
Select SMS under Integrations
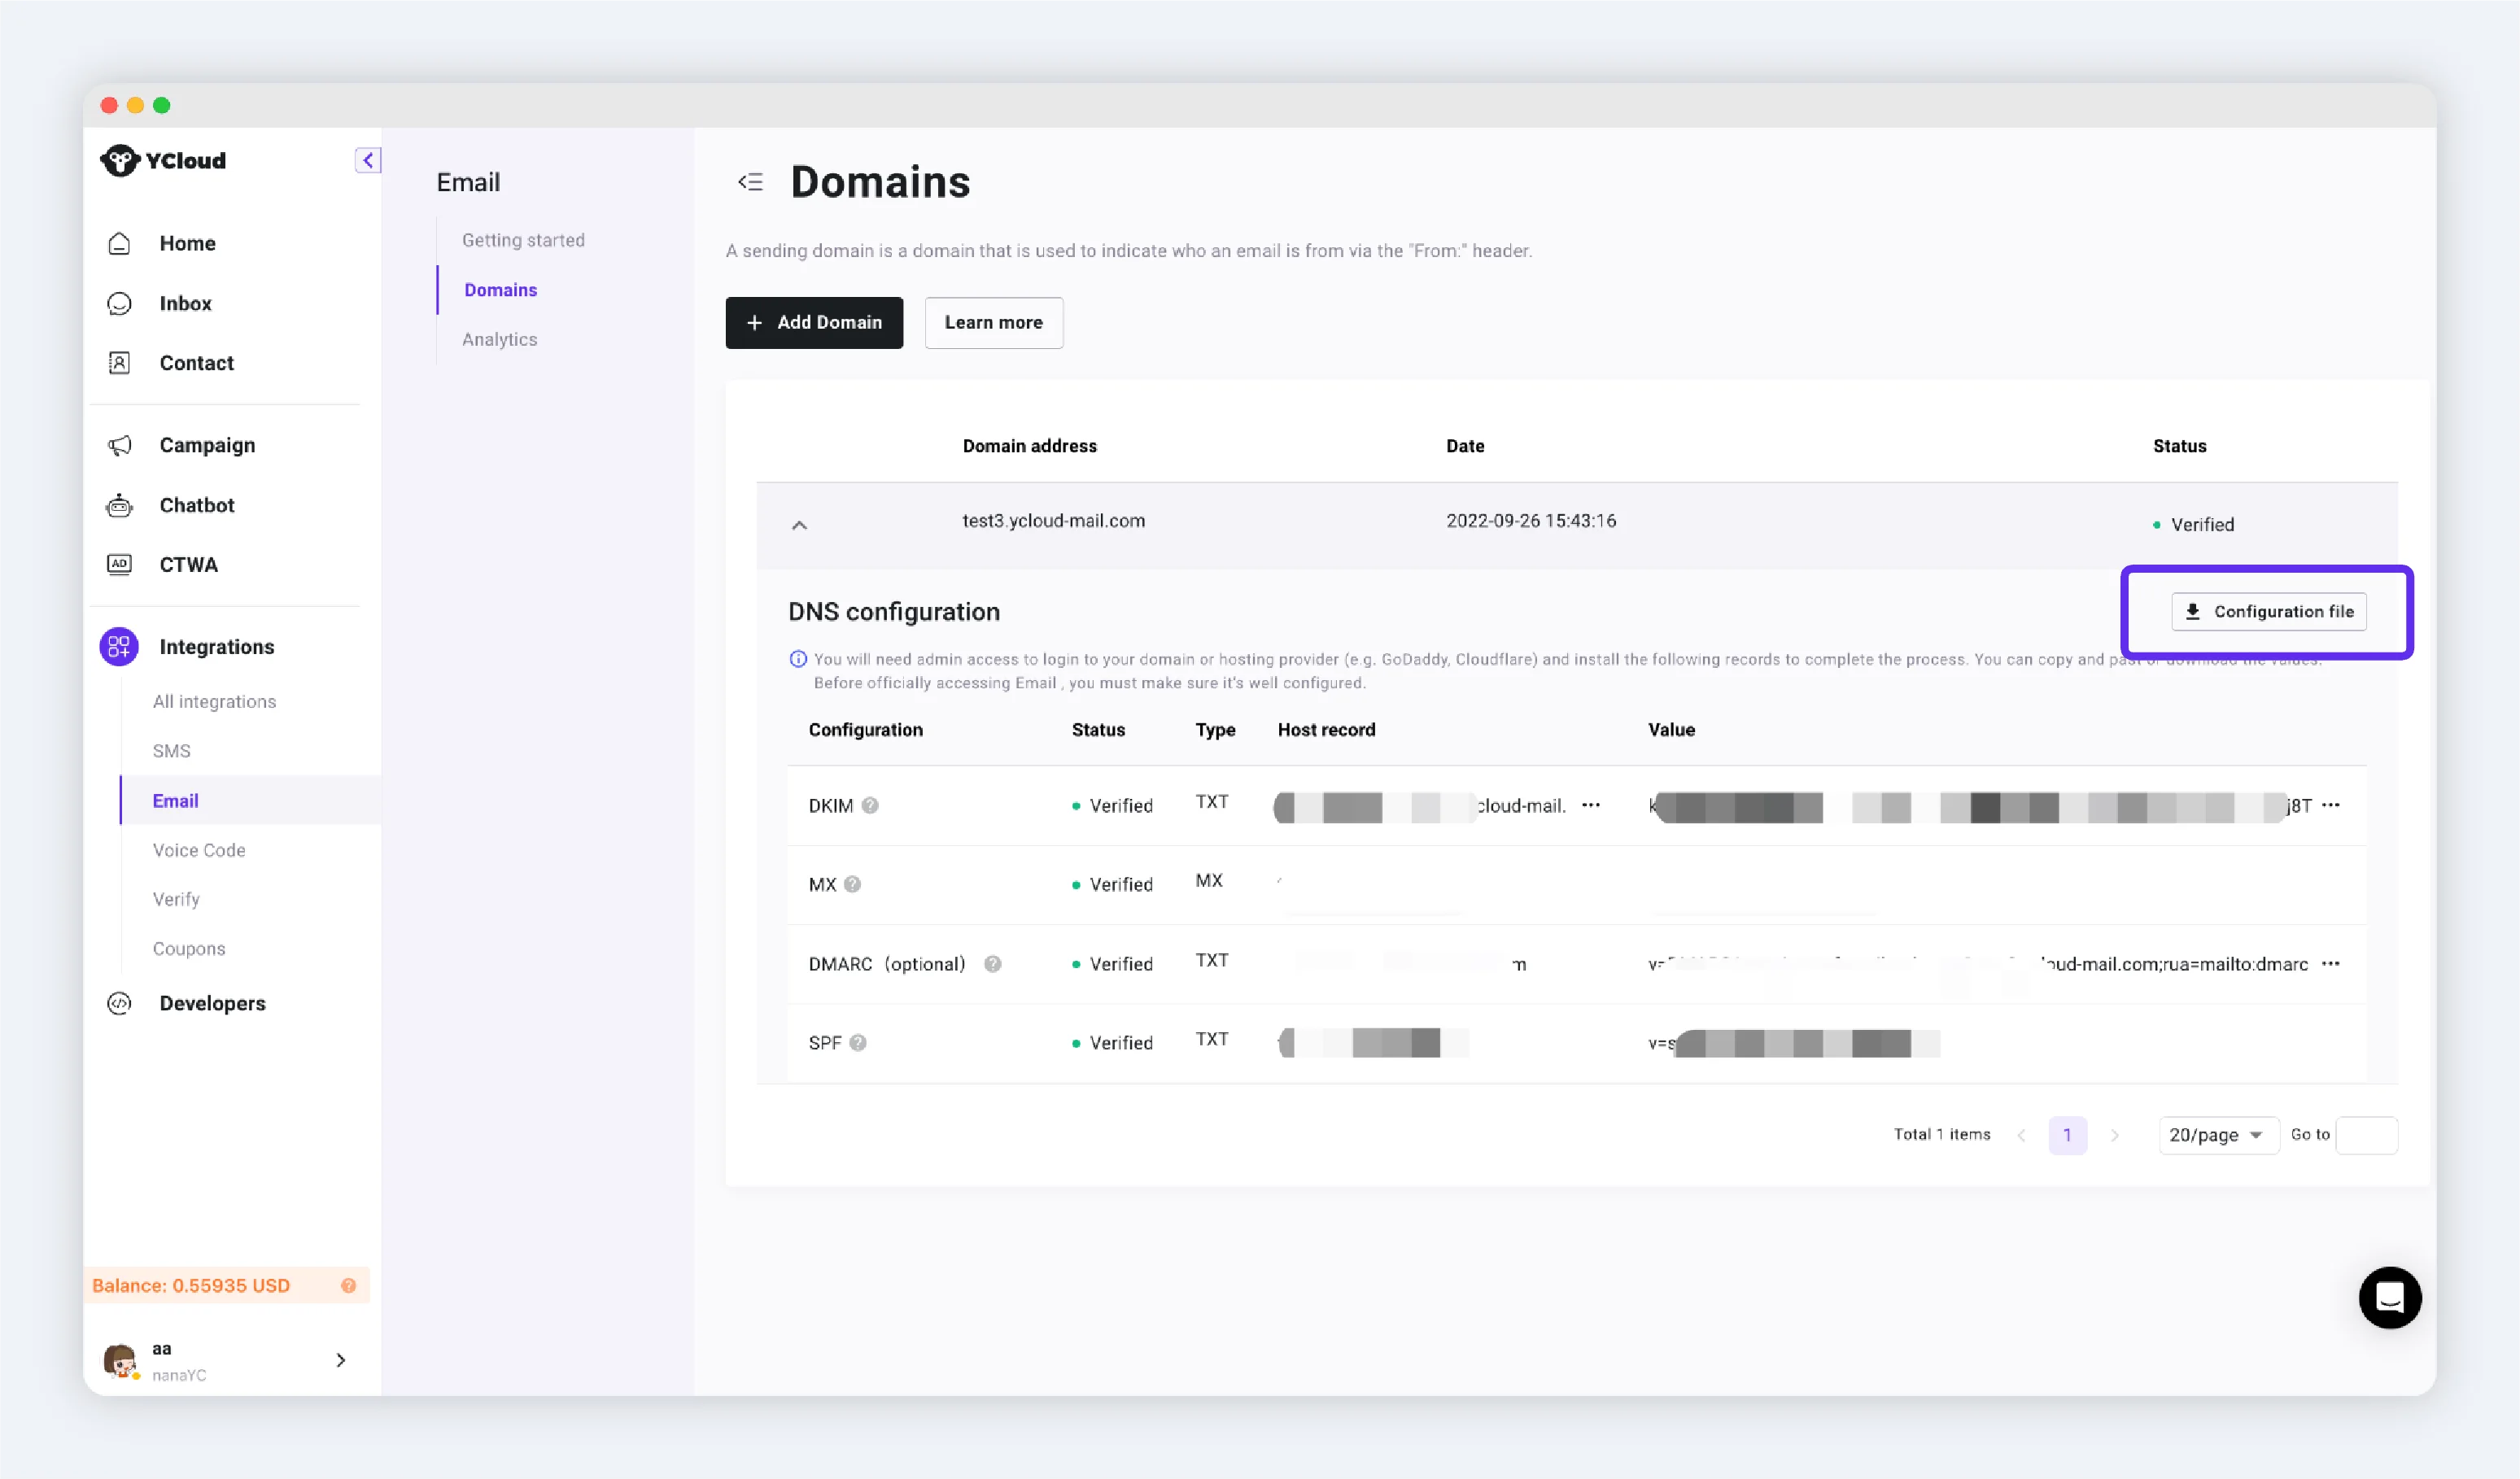[x=171, y=750]
